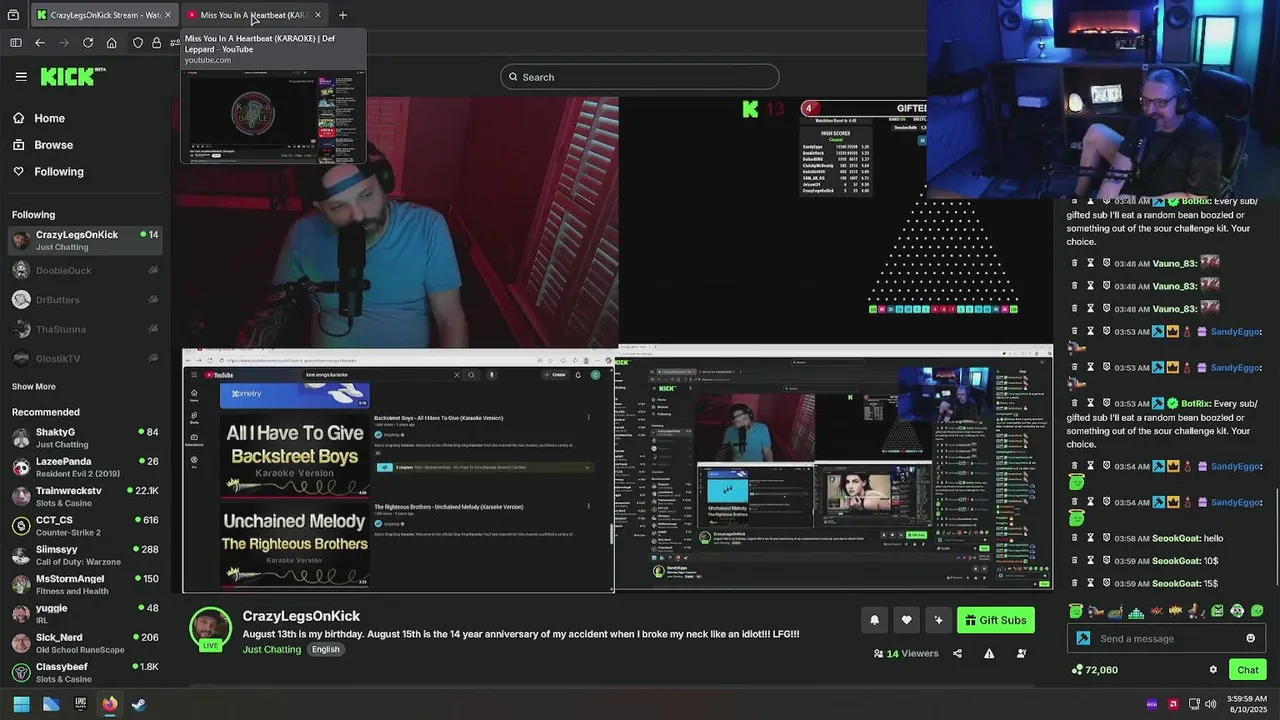Viewport: 1280px width, 720px height.
Task: Click the notification bell for CrazyLegsOnKick
Action: pyautogui.click(x=874, y=620)
